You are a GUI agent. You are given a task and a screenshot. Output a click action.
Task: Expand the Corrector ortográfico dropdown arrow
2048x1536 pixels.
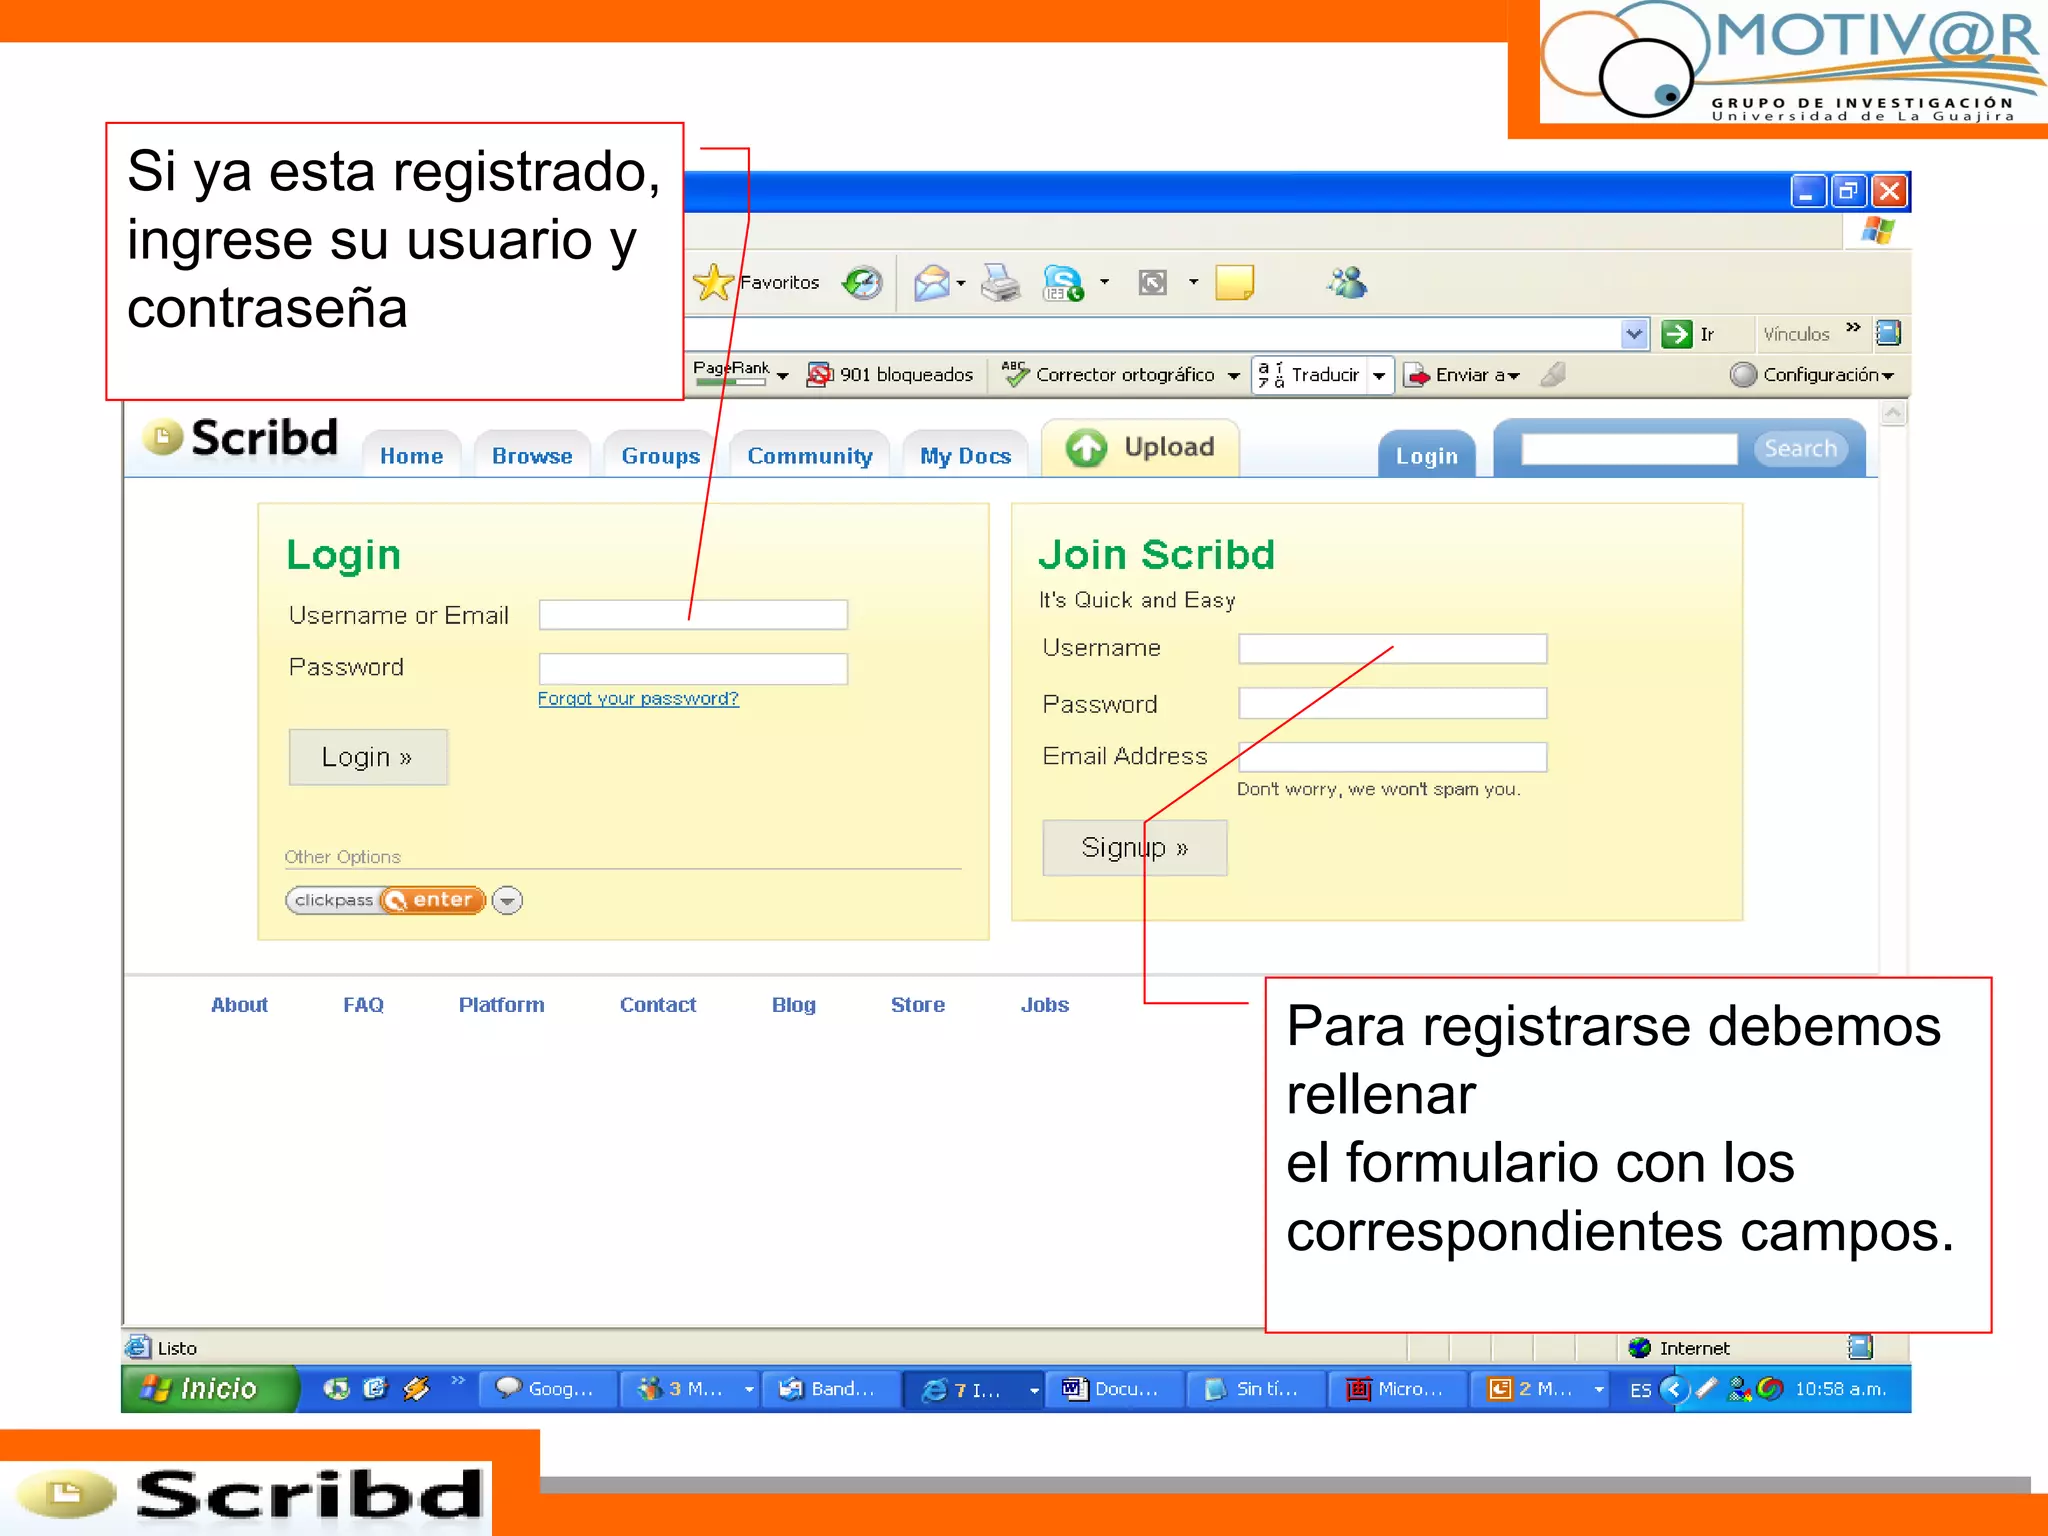coord(1234,376)
